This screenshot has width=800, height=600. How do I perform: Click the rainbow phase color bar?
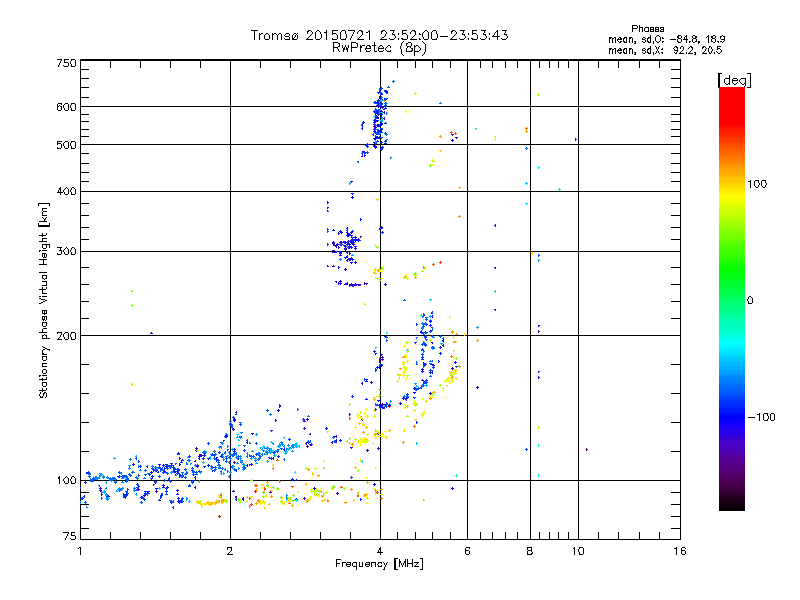732,298
